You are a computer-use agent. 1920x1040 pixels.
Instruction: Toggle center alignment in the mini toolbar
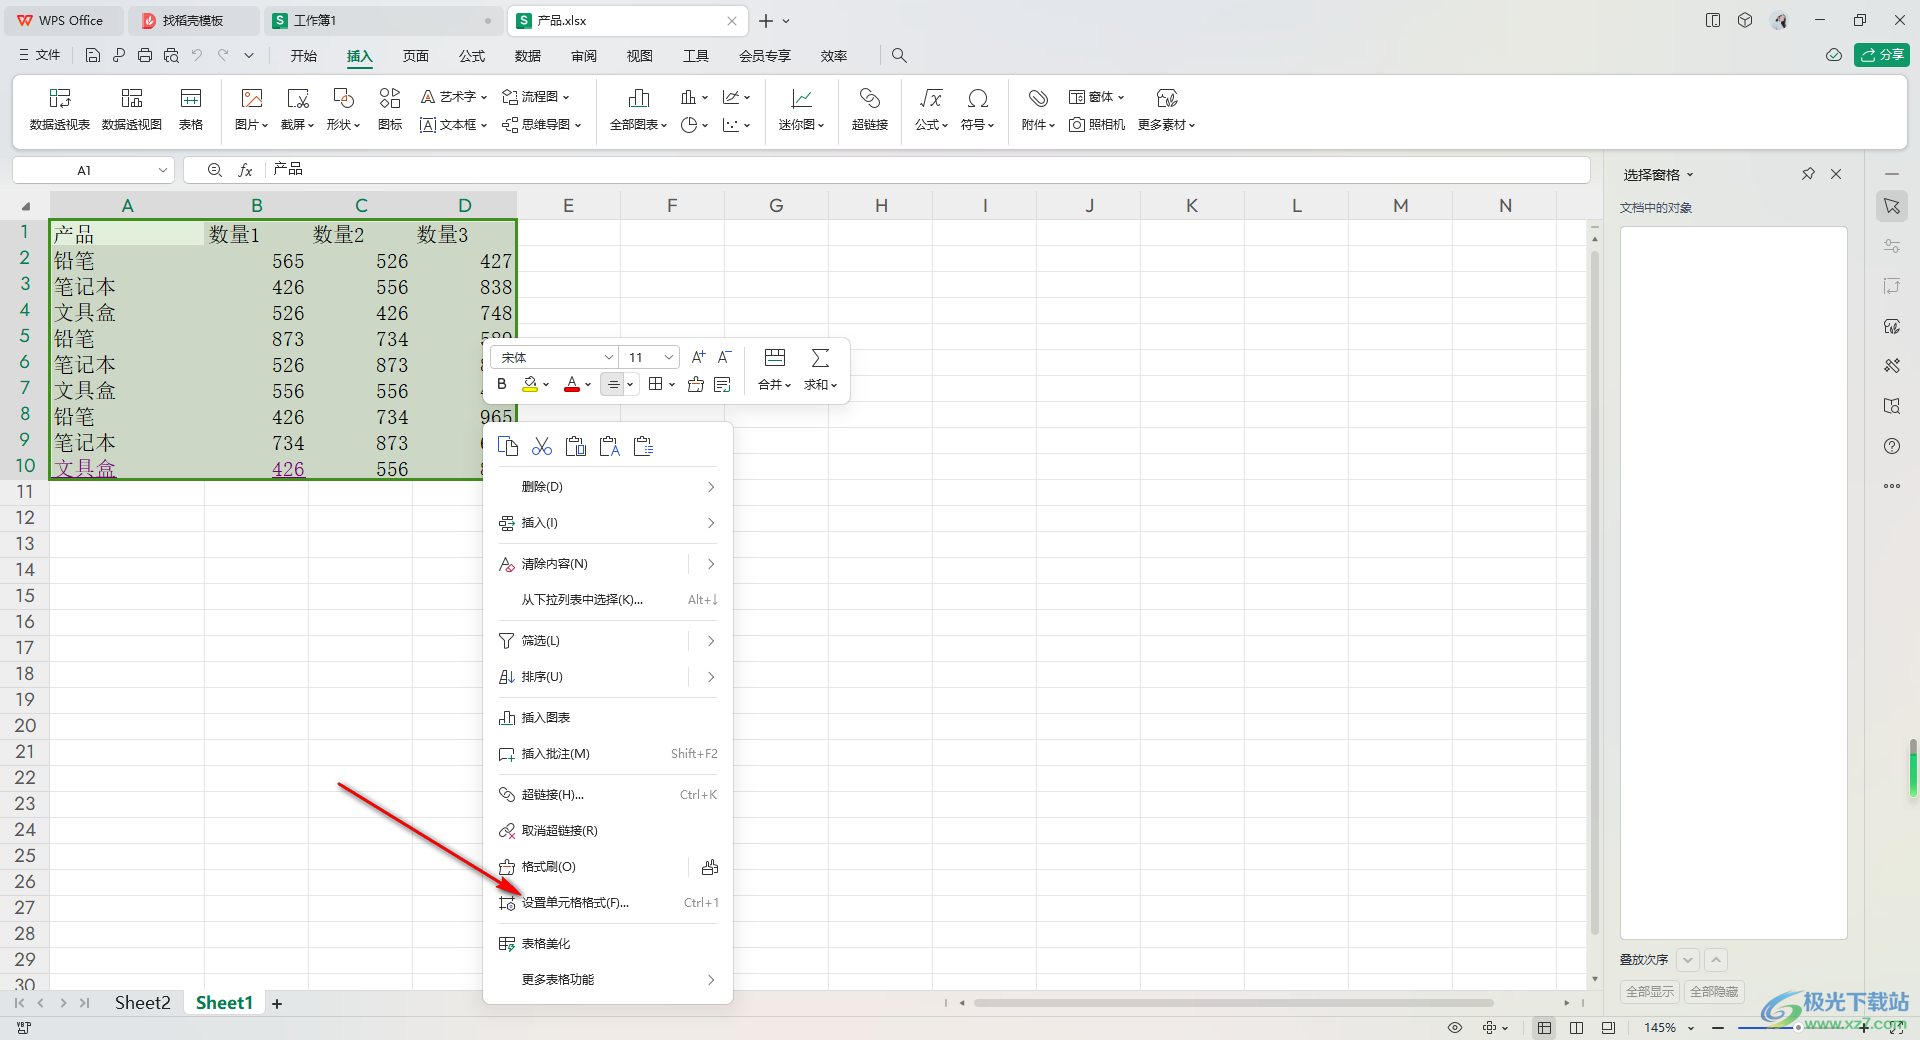pyautogui.click(x=613, y=384)
